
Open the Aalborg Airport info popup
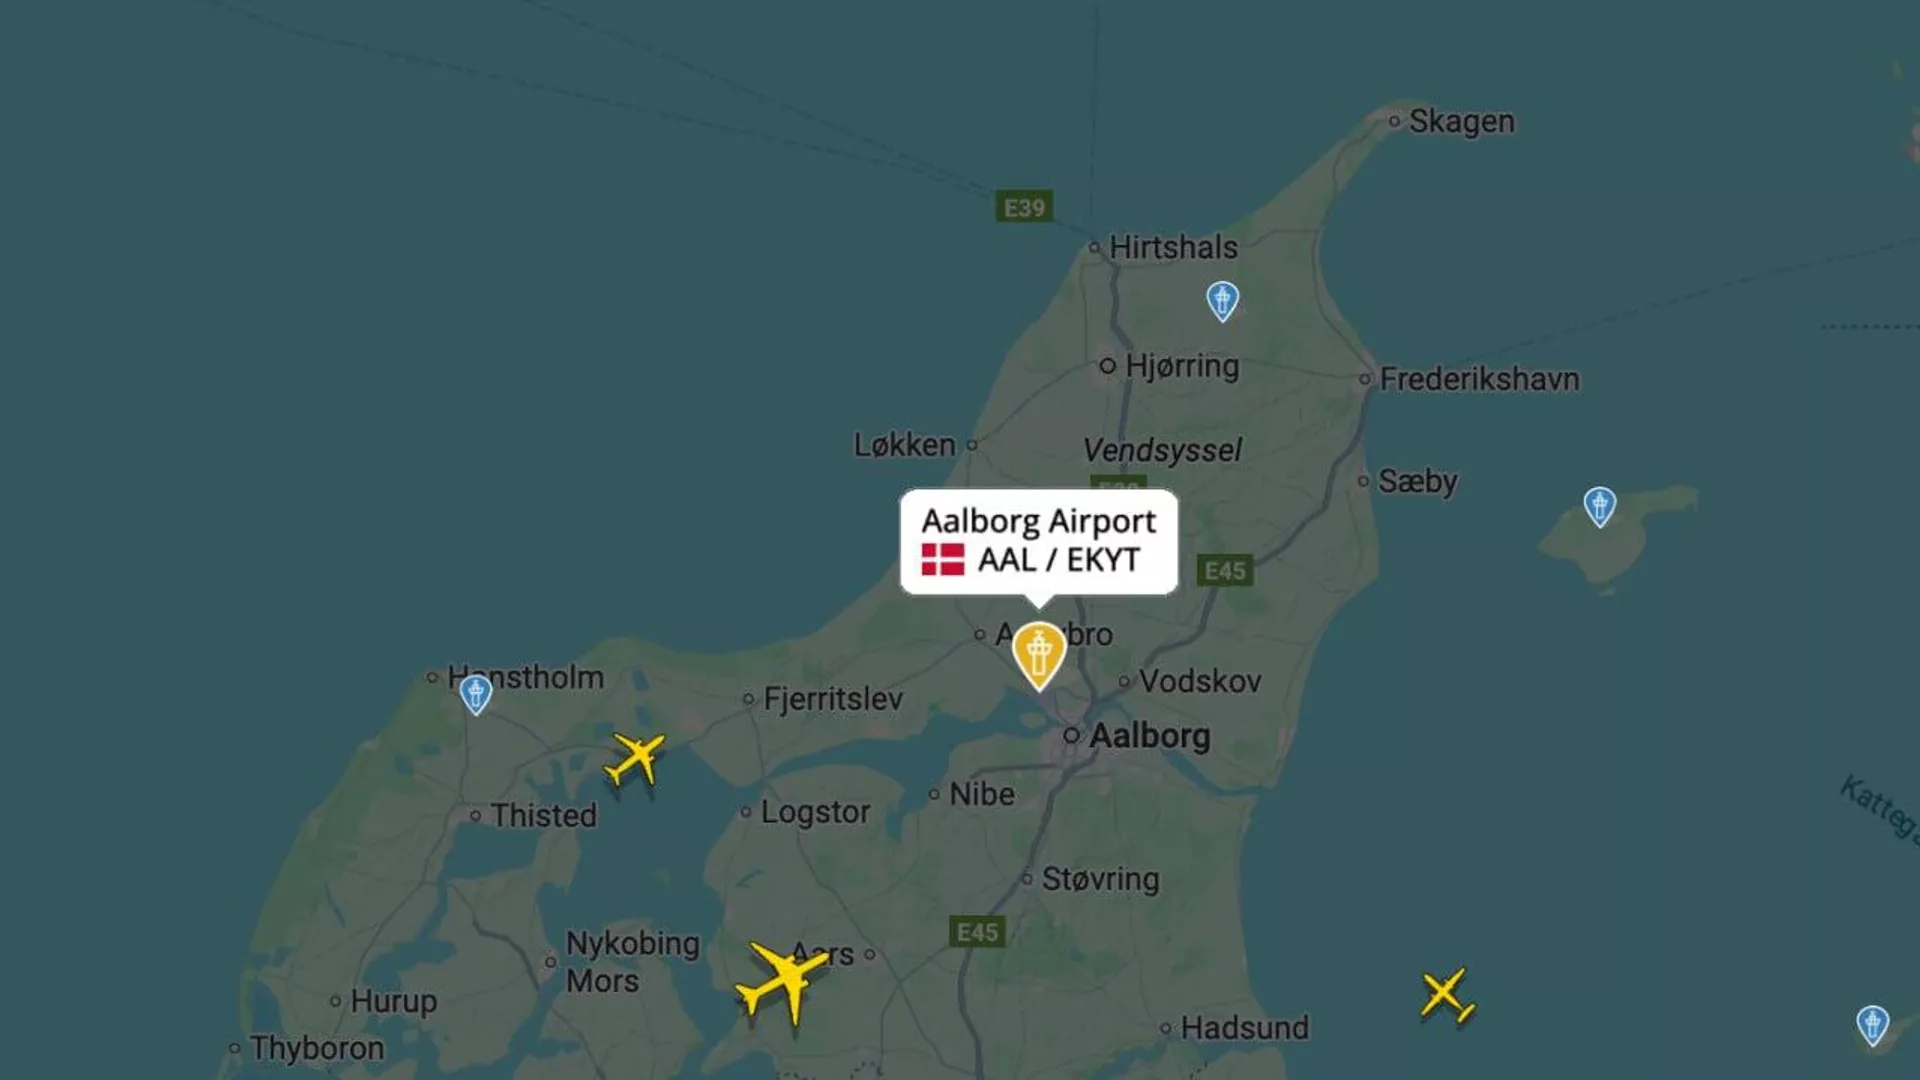1039,542
